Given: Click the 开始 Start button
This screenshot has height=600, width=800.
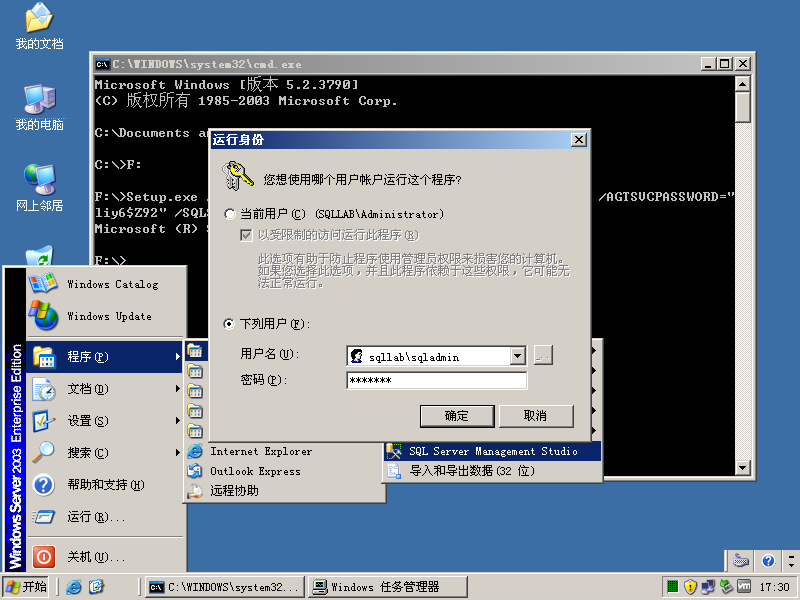Looking at the screenshot, I should (26, 587).
